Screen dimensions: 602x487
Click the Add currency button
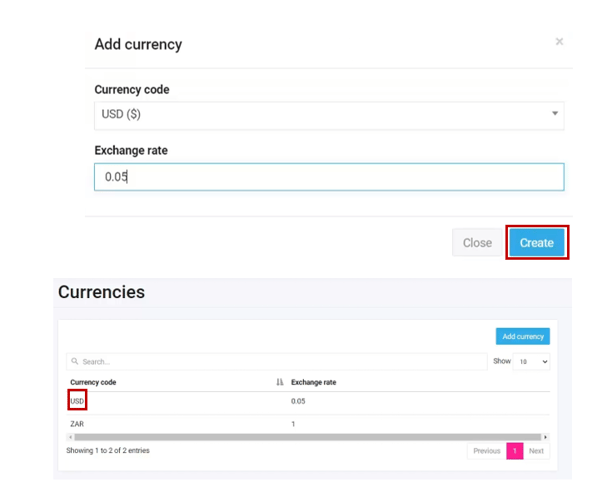pyautogui.click(x=523, y=337)
